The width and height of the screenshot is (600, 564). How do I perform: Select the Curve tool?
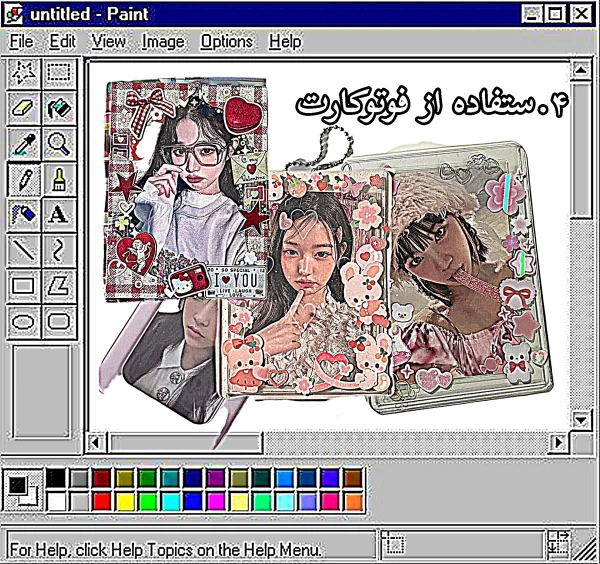[59, 250]
